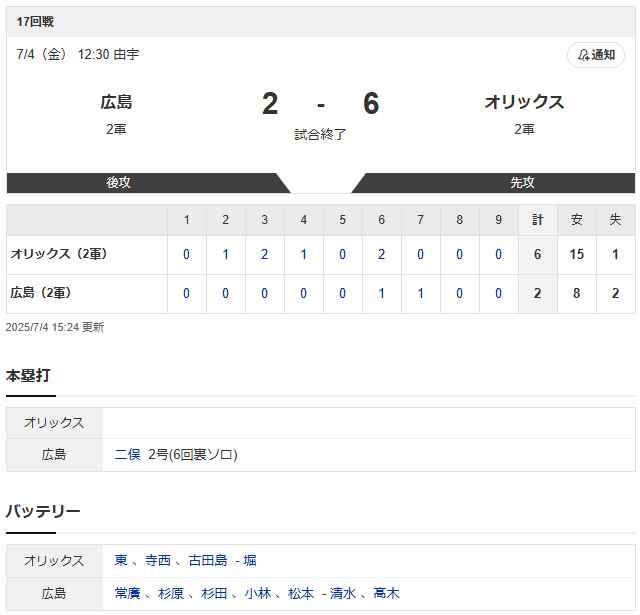Click Hiroshima total runs 2 in 計 column

click(x=538, y=293)
